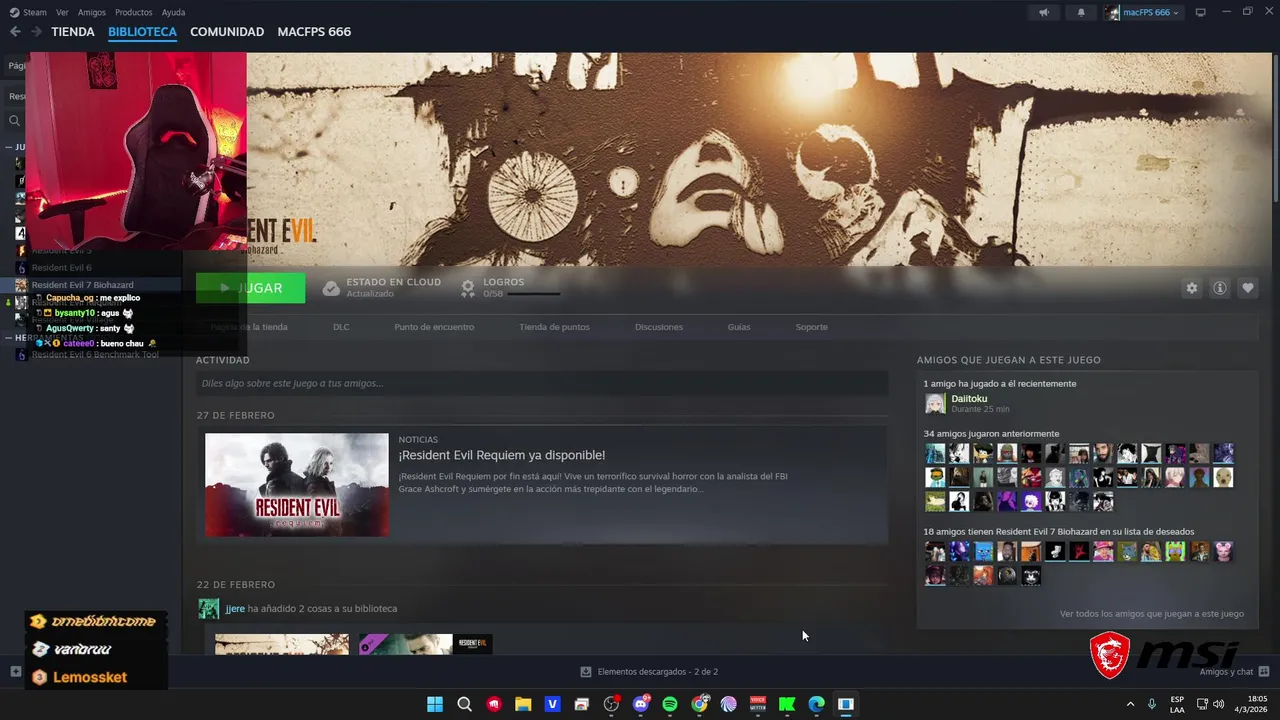Click the ESP LAA keyboard language indicator
Image resolution: width=1280 pixels, height=720 pixels.
pos(1177,704)
